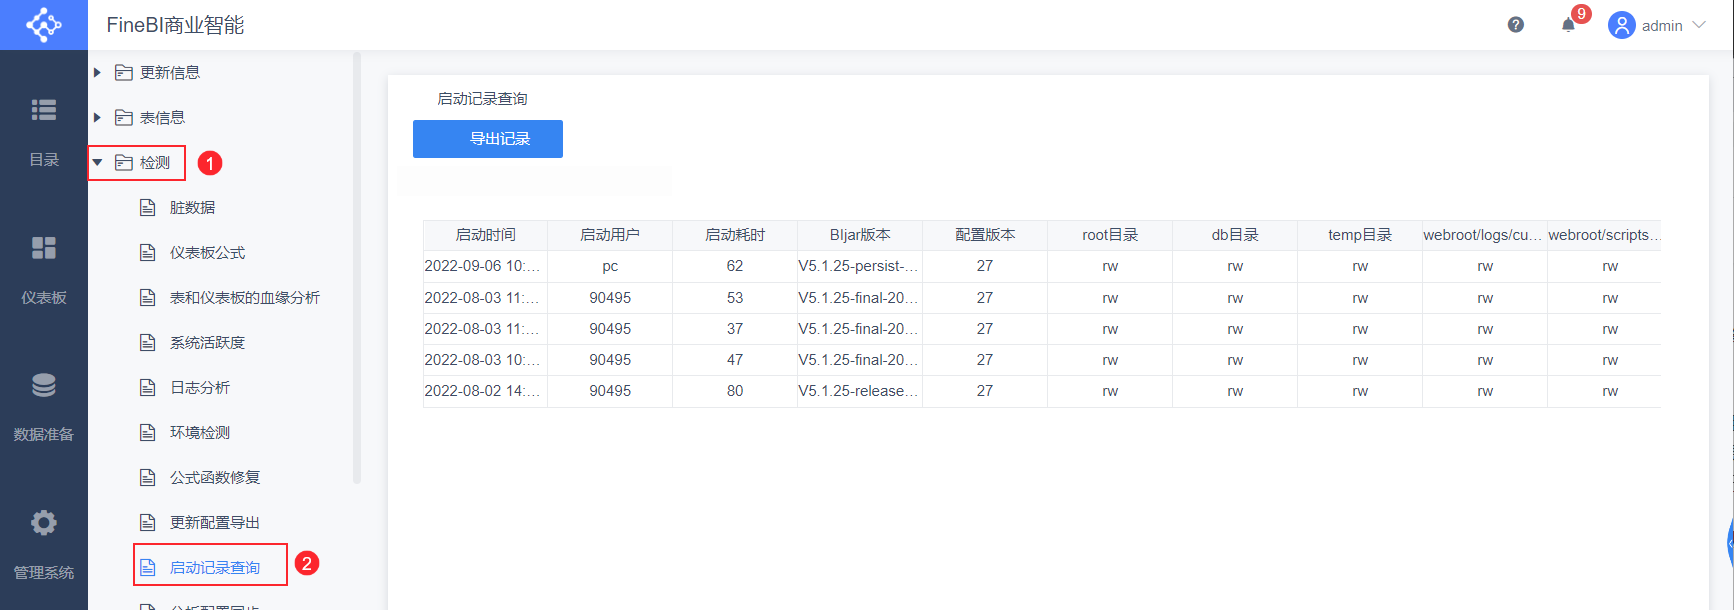1734x610 pixels.
Task: Click the 配置版本 column header
Action: tap(985, 235)
